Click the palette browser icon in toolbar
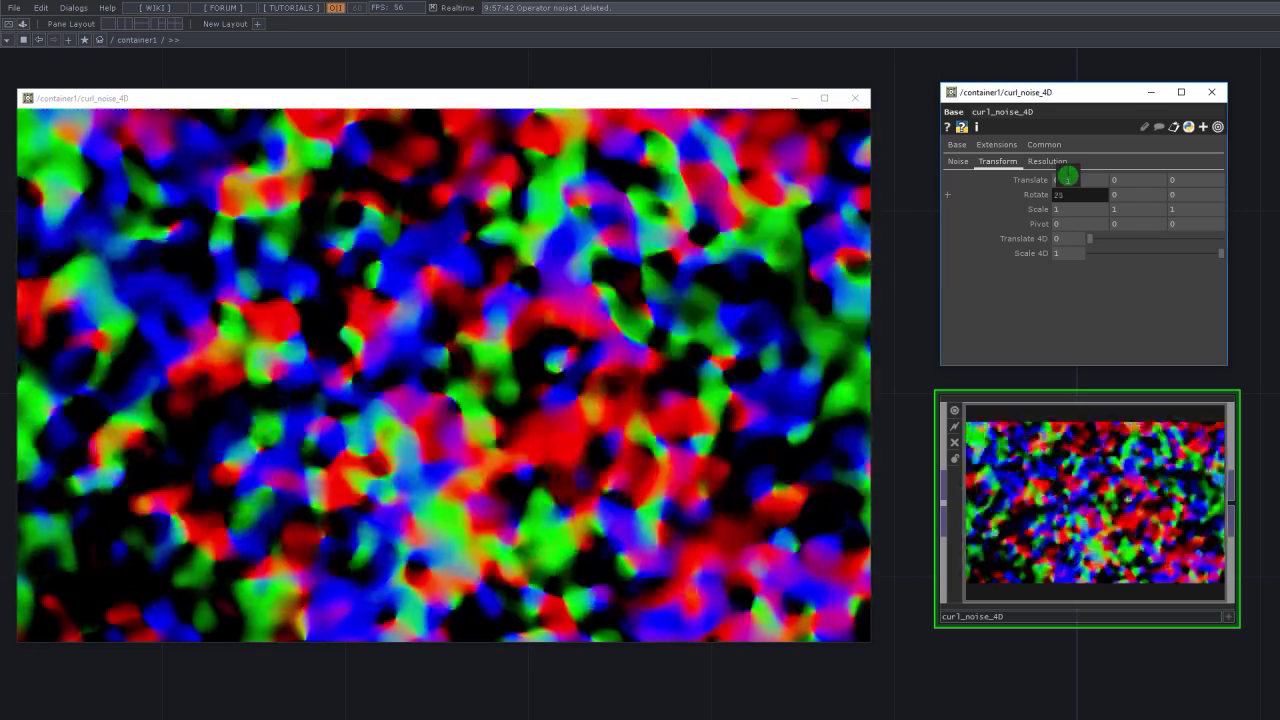1280x720 pixels. click(x=9, y=24)
